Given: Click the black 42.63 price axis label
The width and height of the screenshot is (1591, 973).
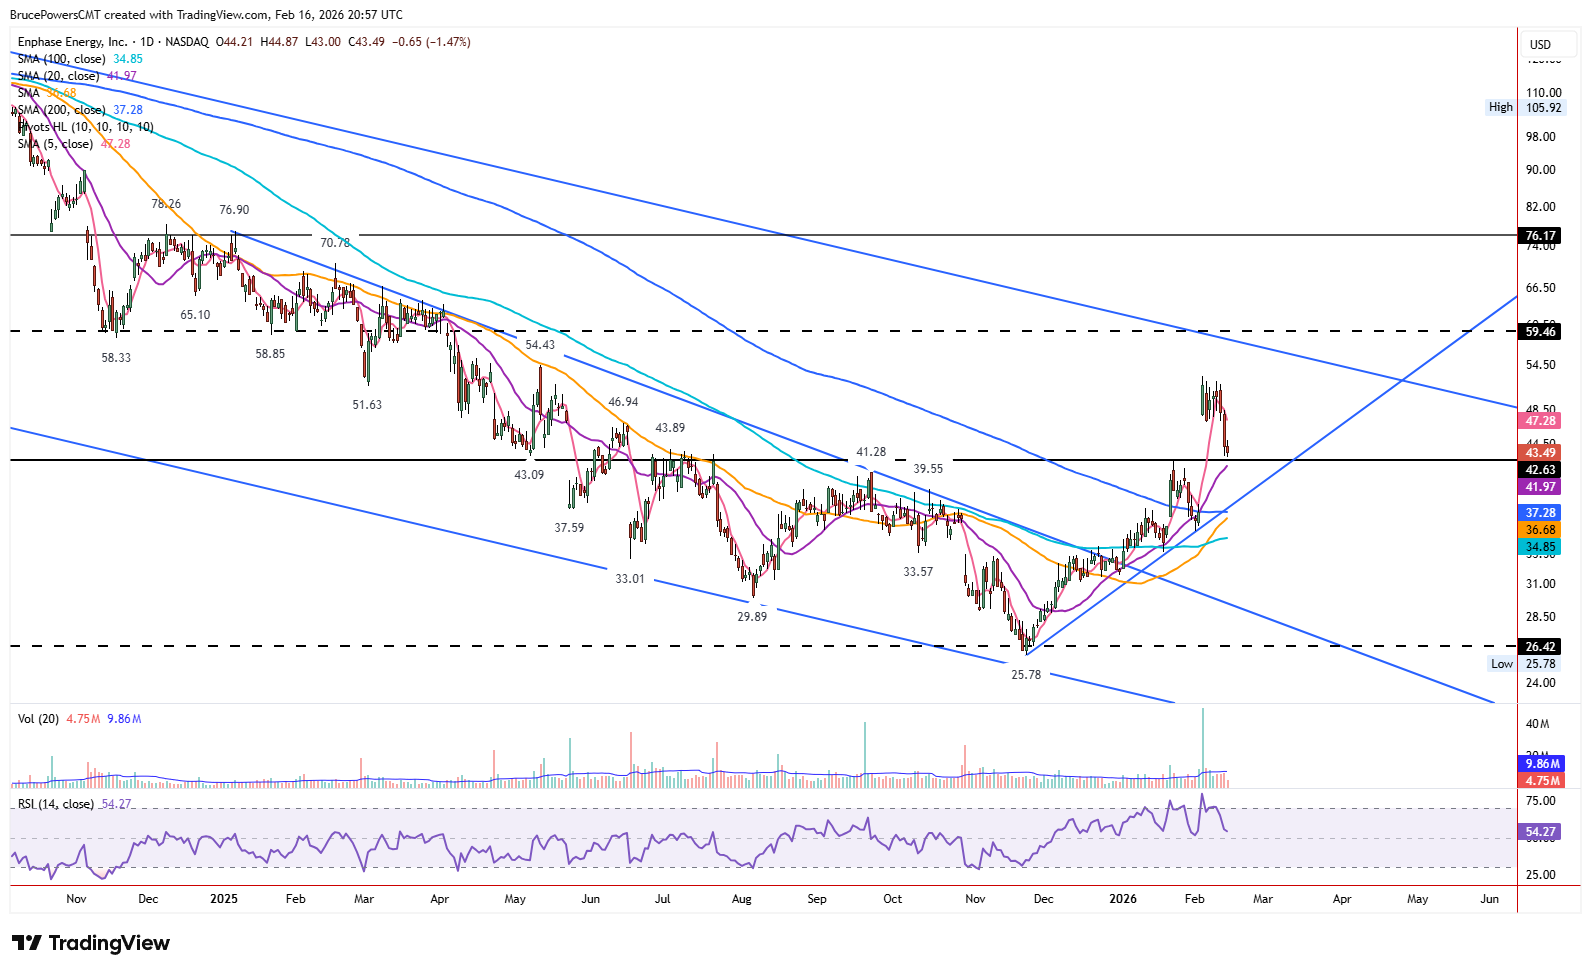Looking at the screenshot, I should (1540, 470).
